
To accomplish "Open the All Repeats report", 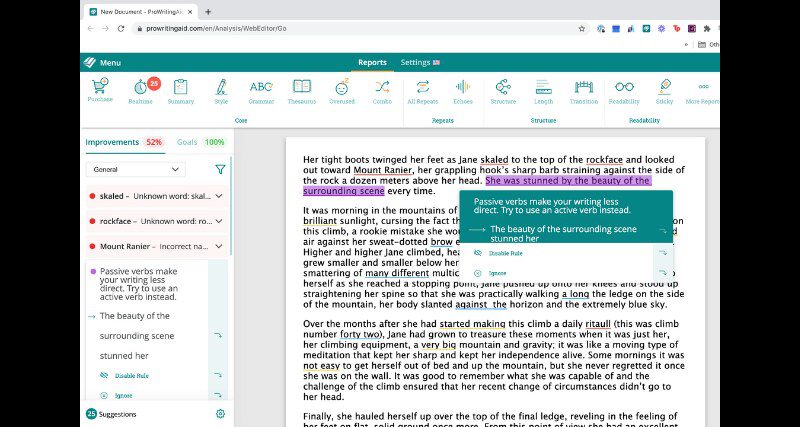I will click(422, 92).
